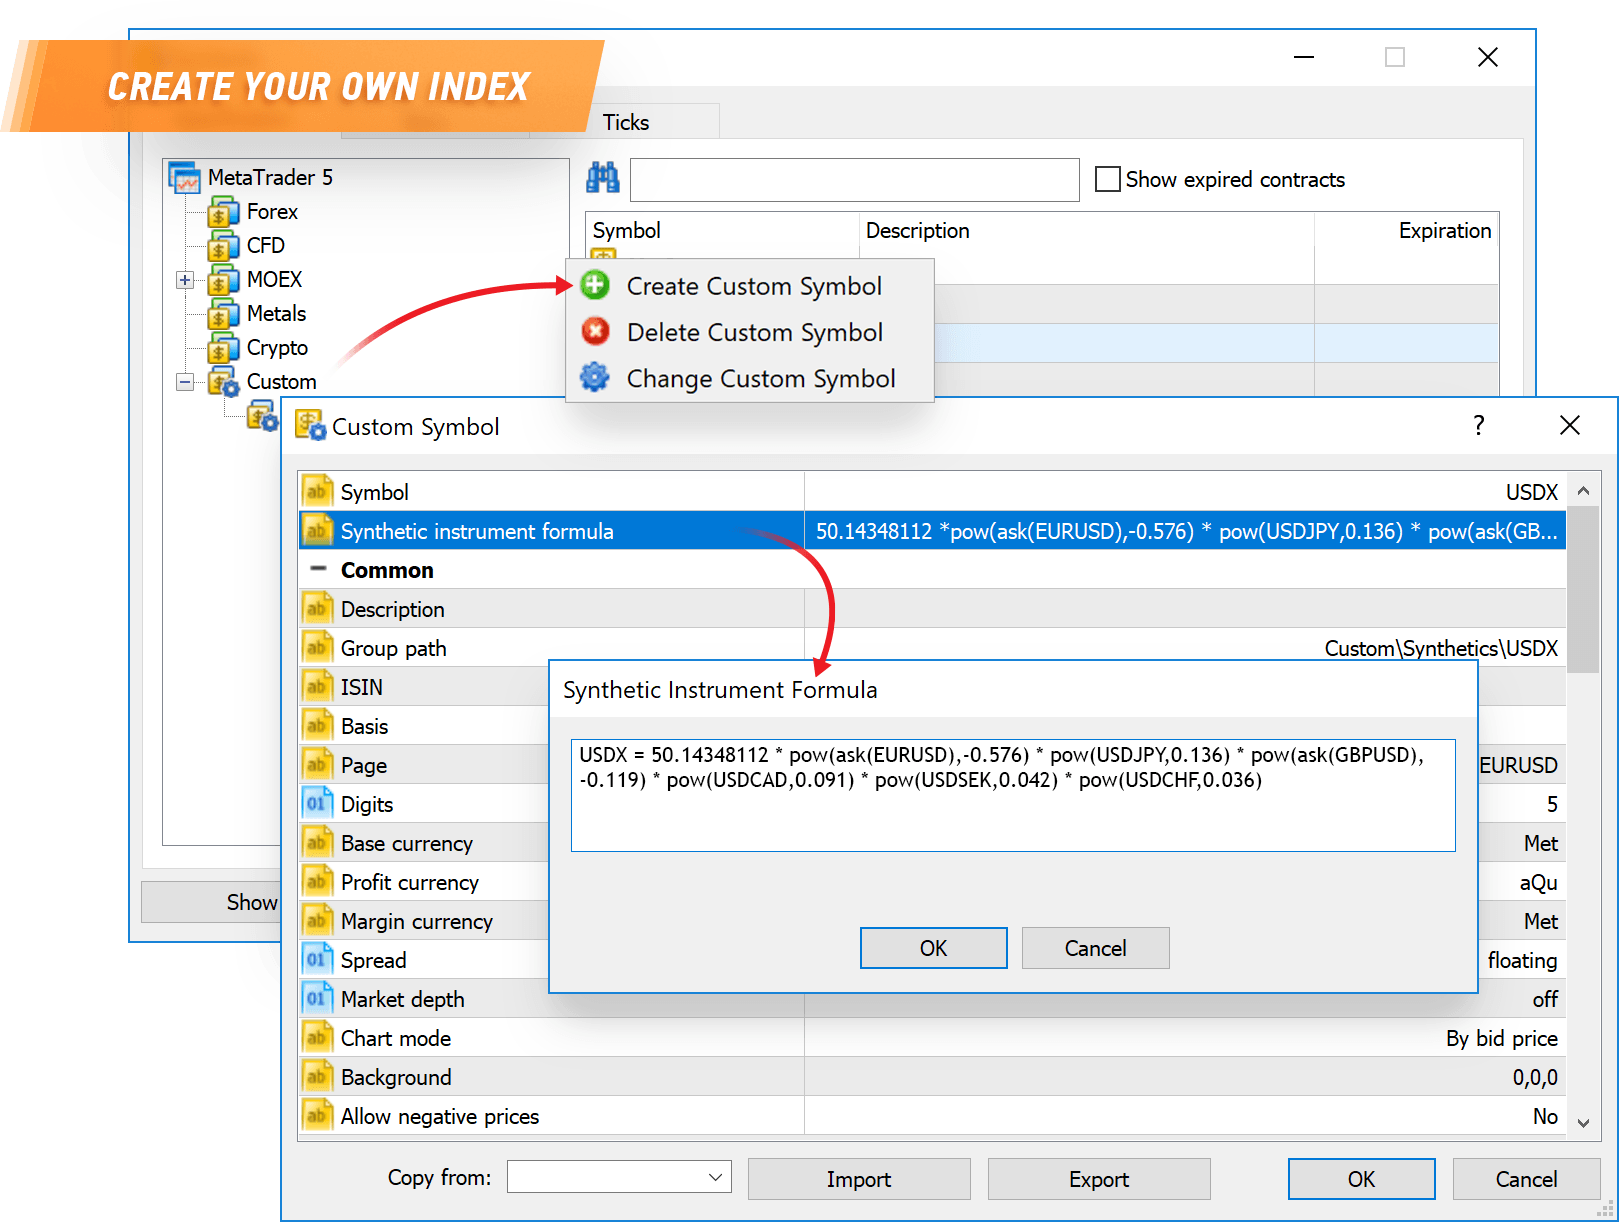Click the binoculars symbol search icon
This screenshot has width=1619, height=1222.
tap(603, 178)
